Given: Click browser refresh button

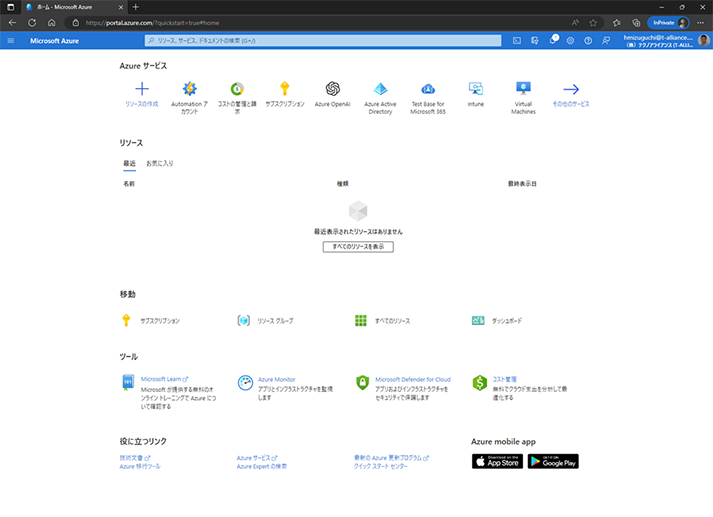Looking at the screenshot, I should coord(32,23).
